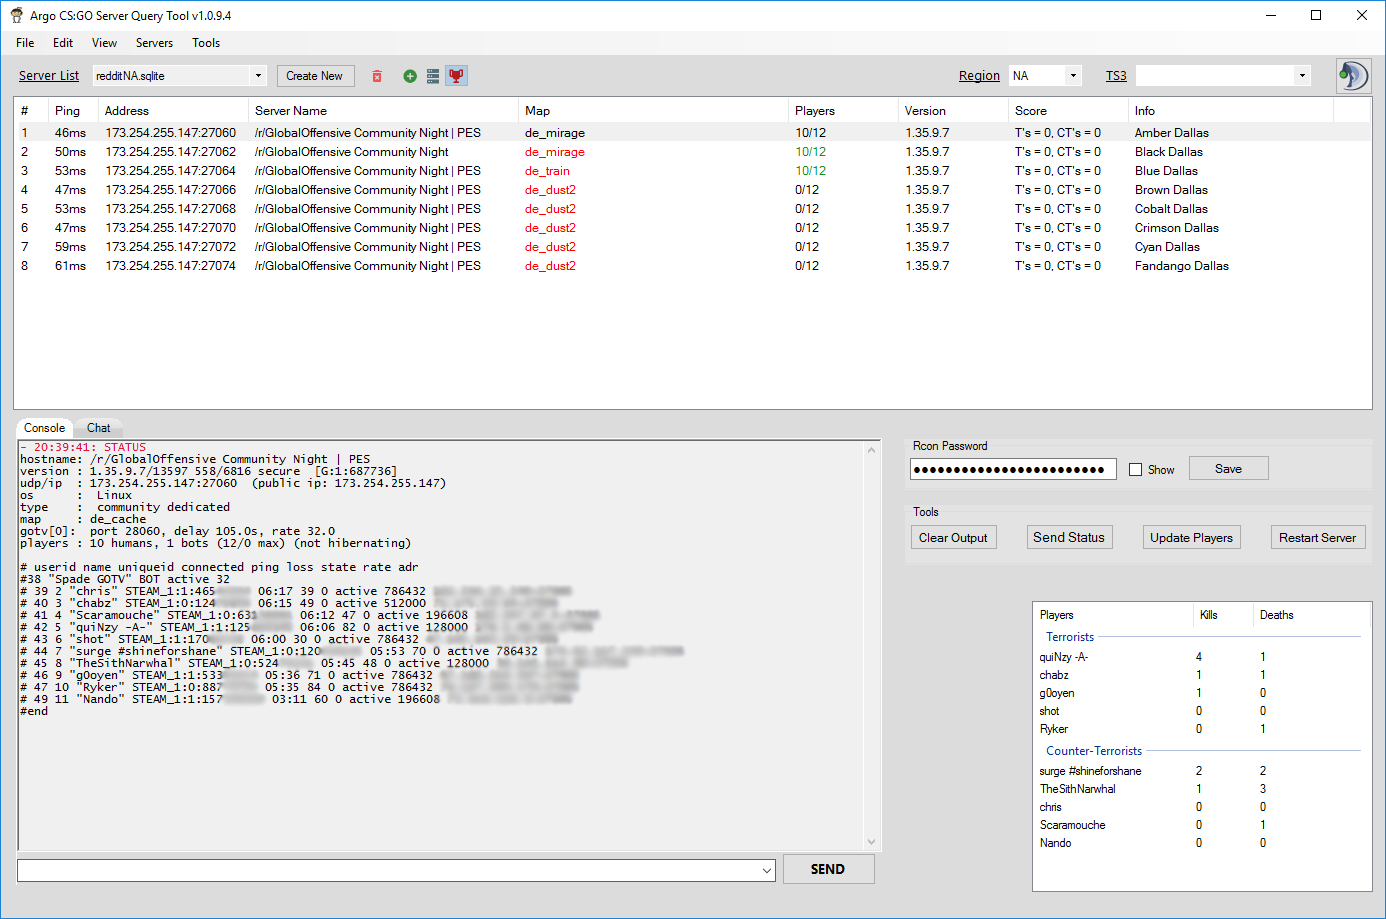
Task: Click the Argo app icon in title bar
Action: [17, 16]
